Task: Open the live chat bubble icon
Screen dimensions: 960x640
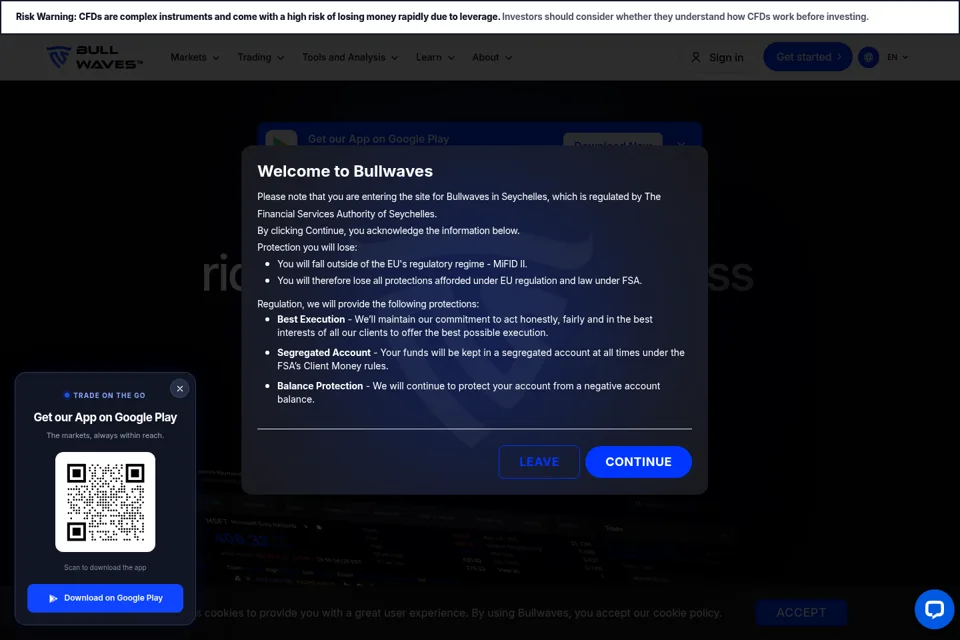Action: click(934, 609)
